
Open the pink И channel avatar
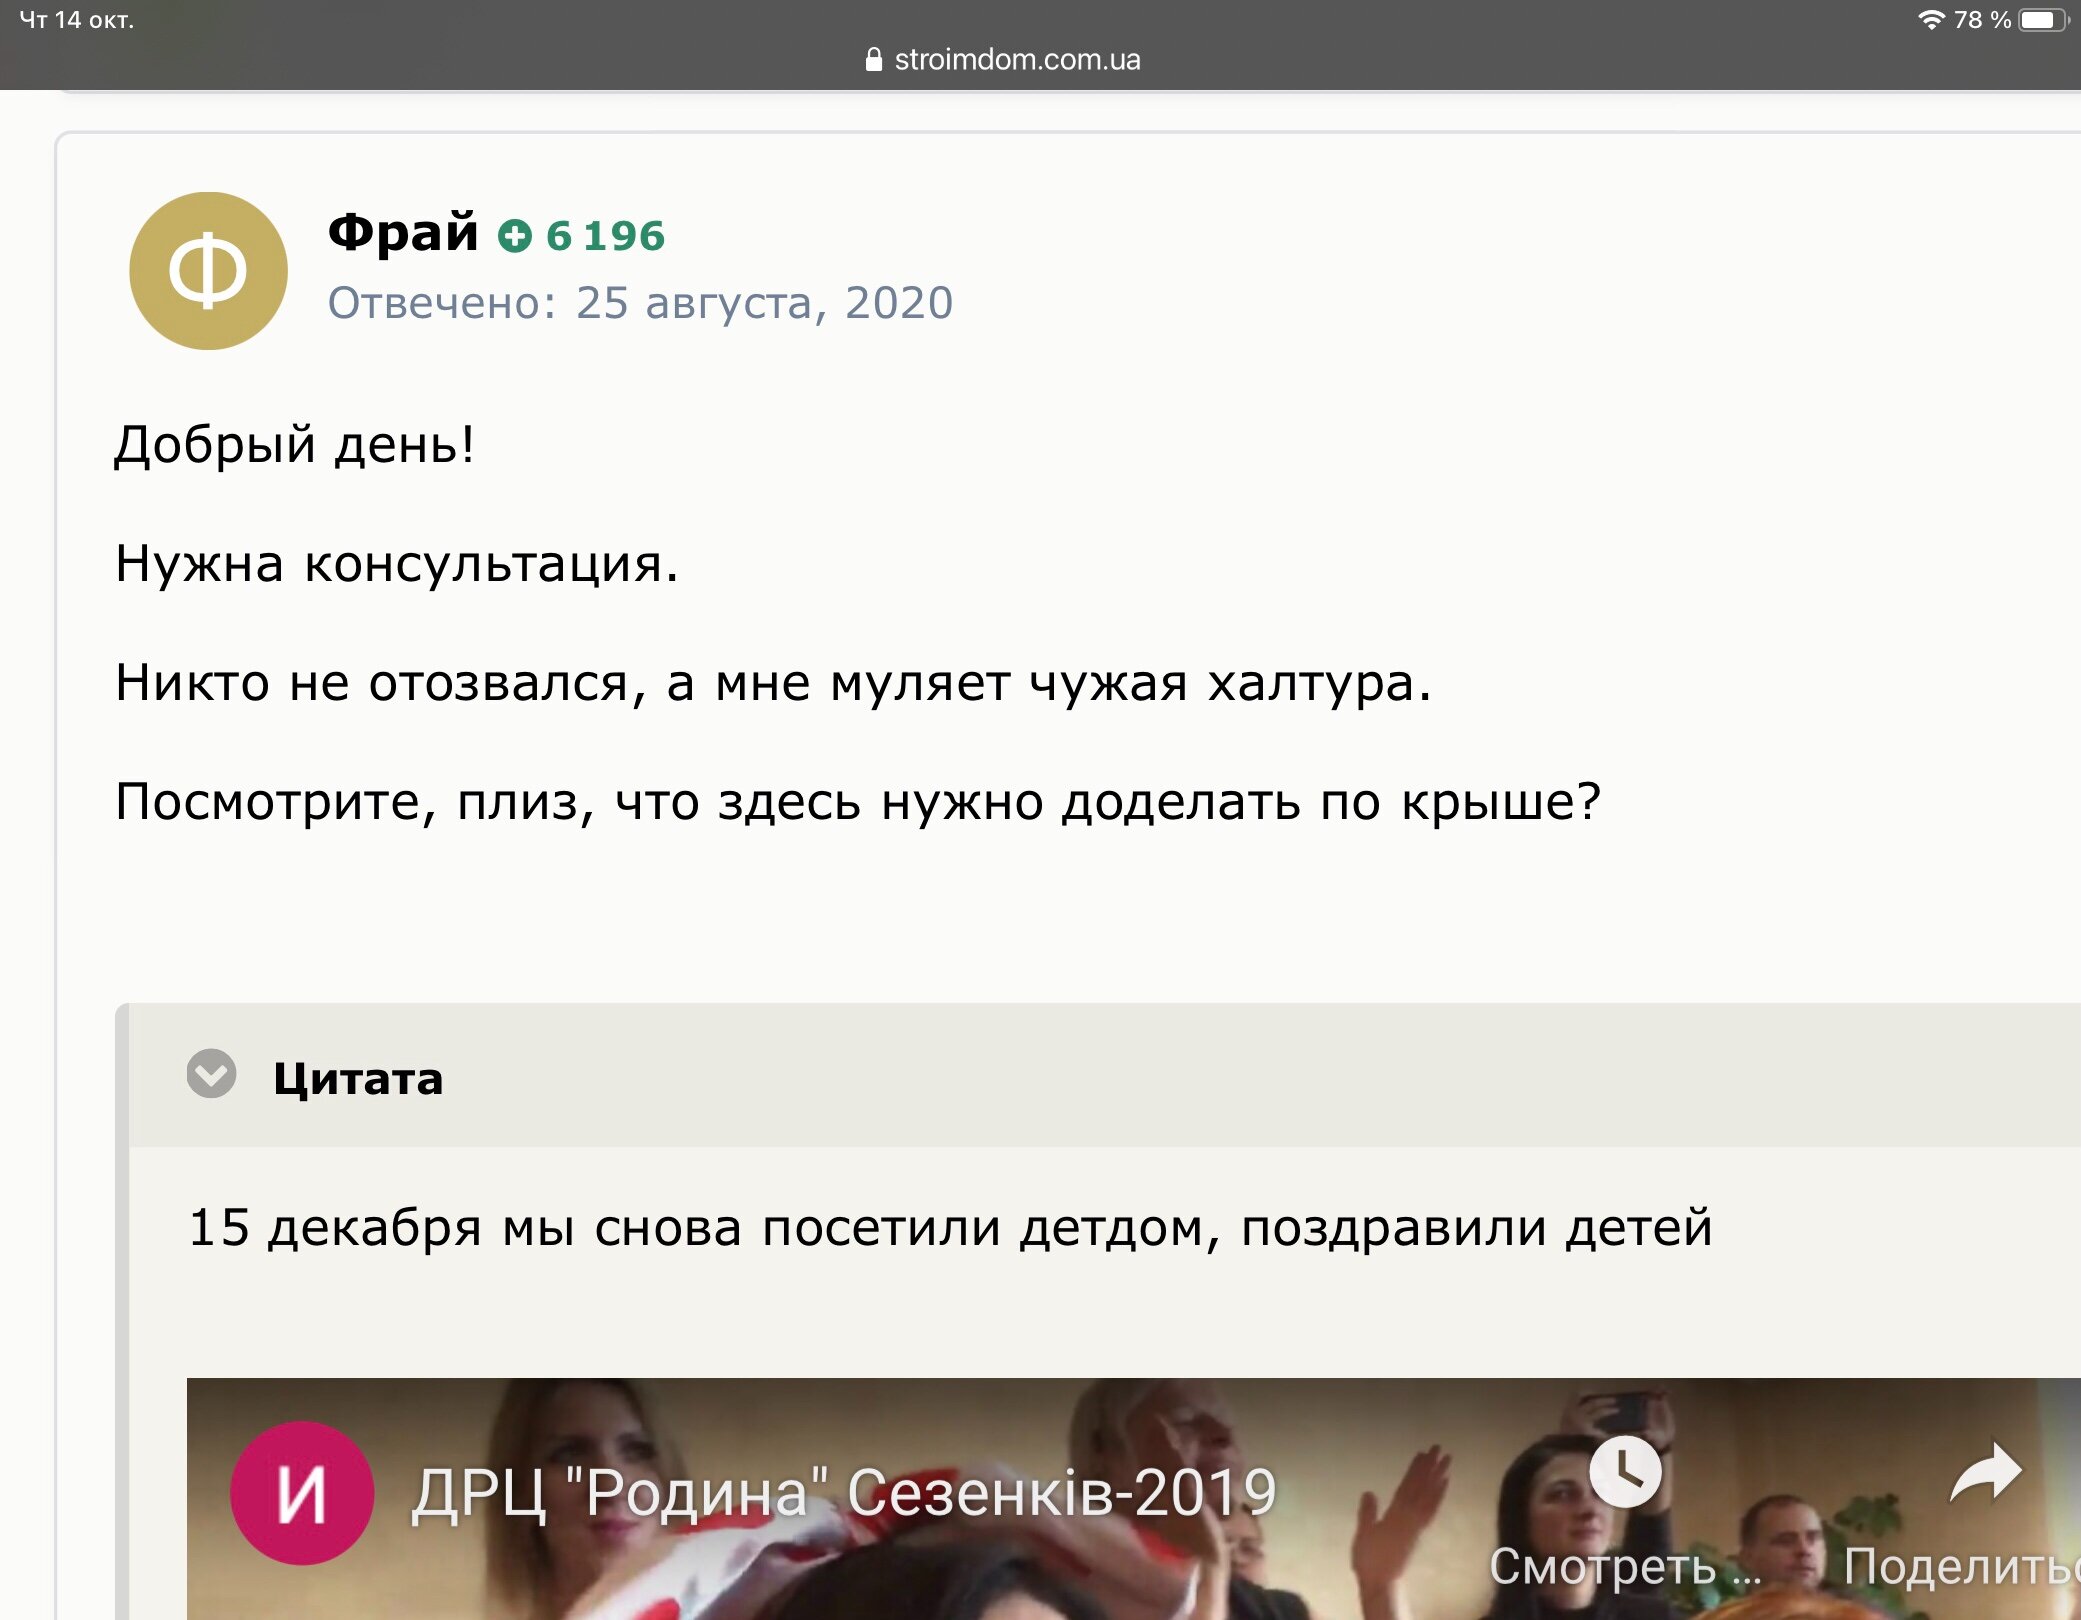click(x=302, y=1493)
